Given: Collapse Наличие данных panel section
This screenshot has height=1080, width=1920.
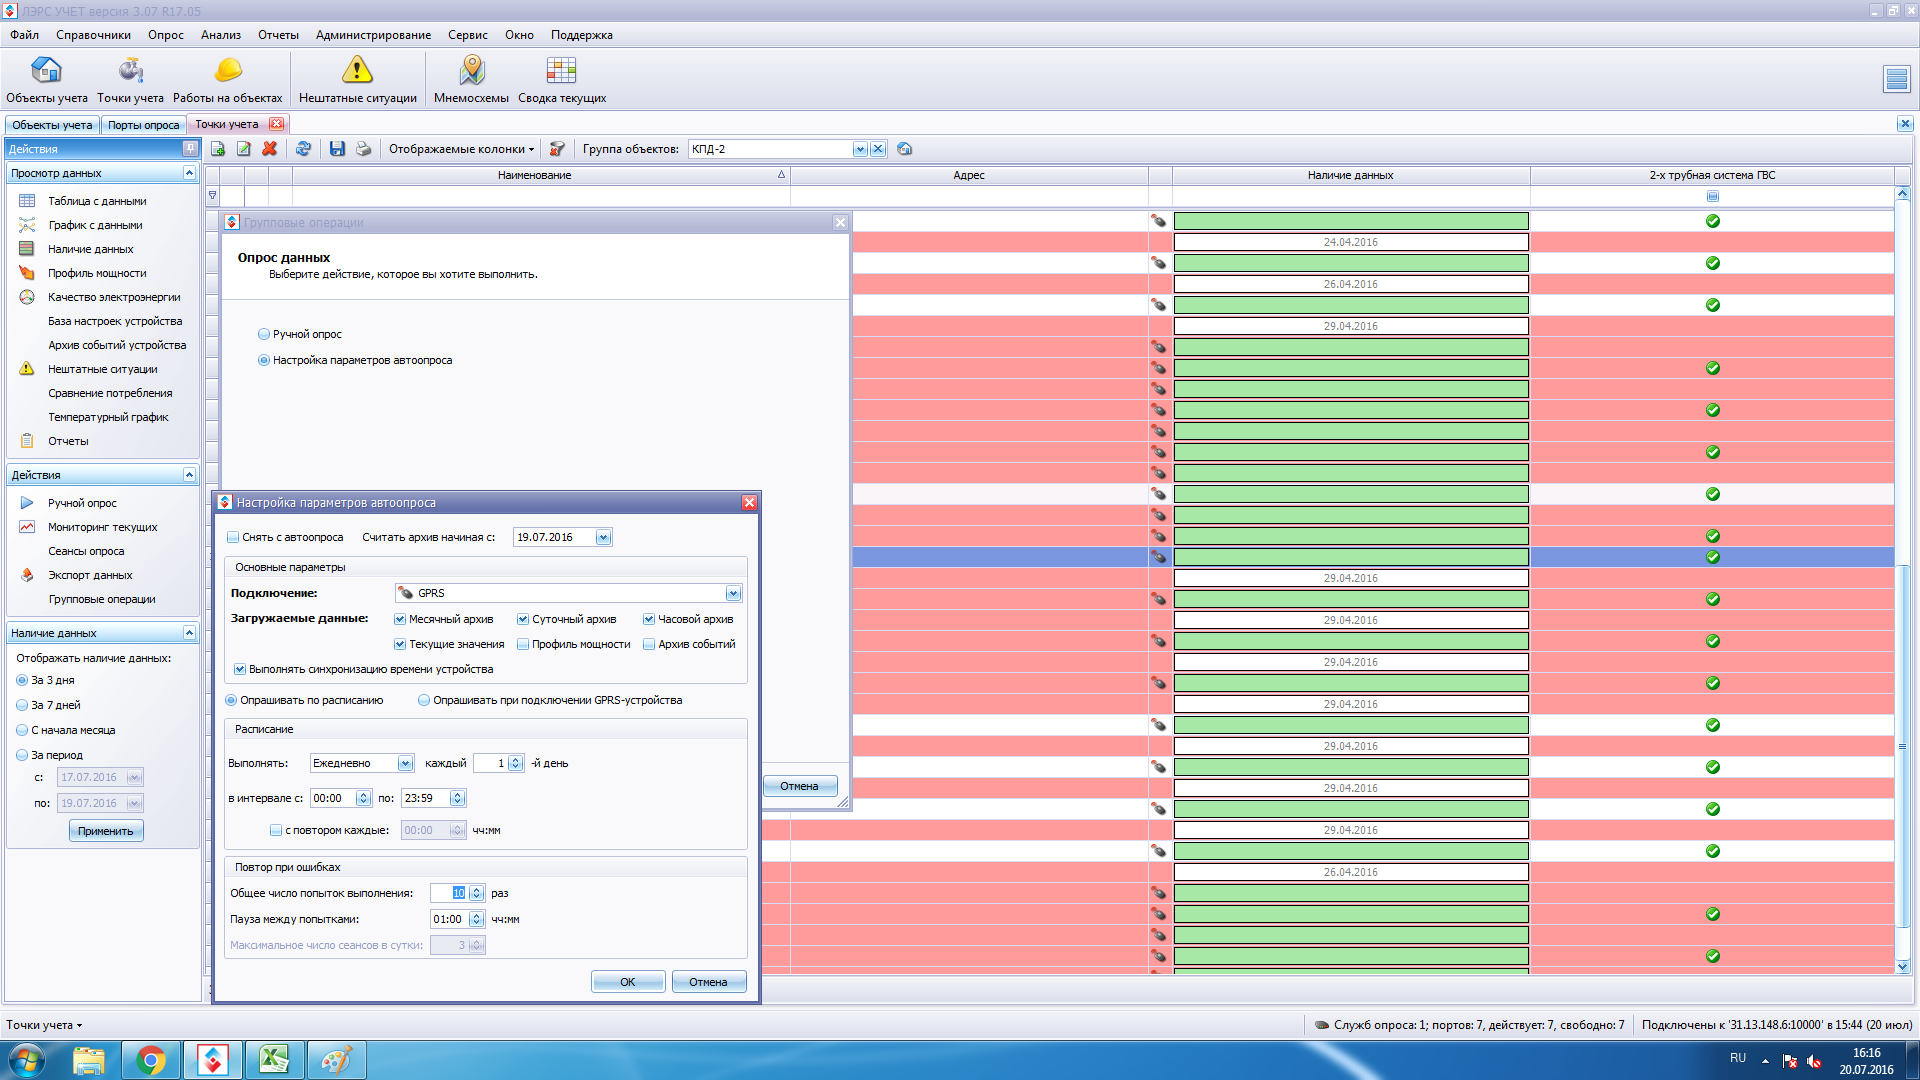Looking at the screenshot, I should 189,633.
